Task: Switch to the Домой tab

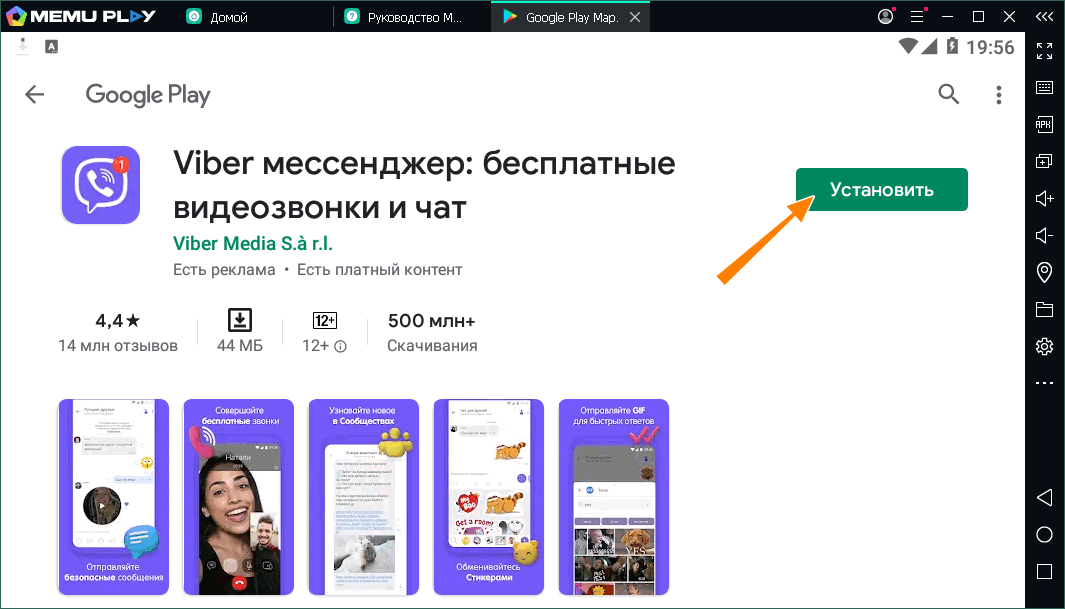Action: click(x=217, y=17)
